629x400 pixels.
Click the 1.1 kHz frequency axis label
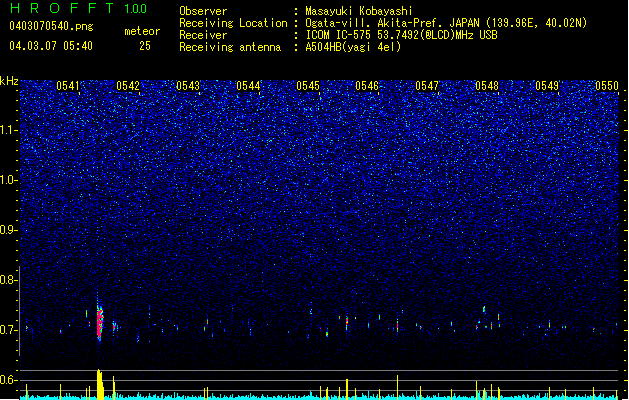coord(8,130)
